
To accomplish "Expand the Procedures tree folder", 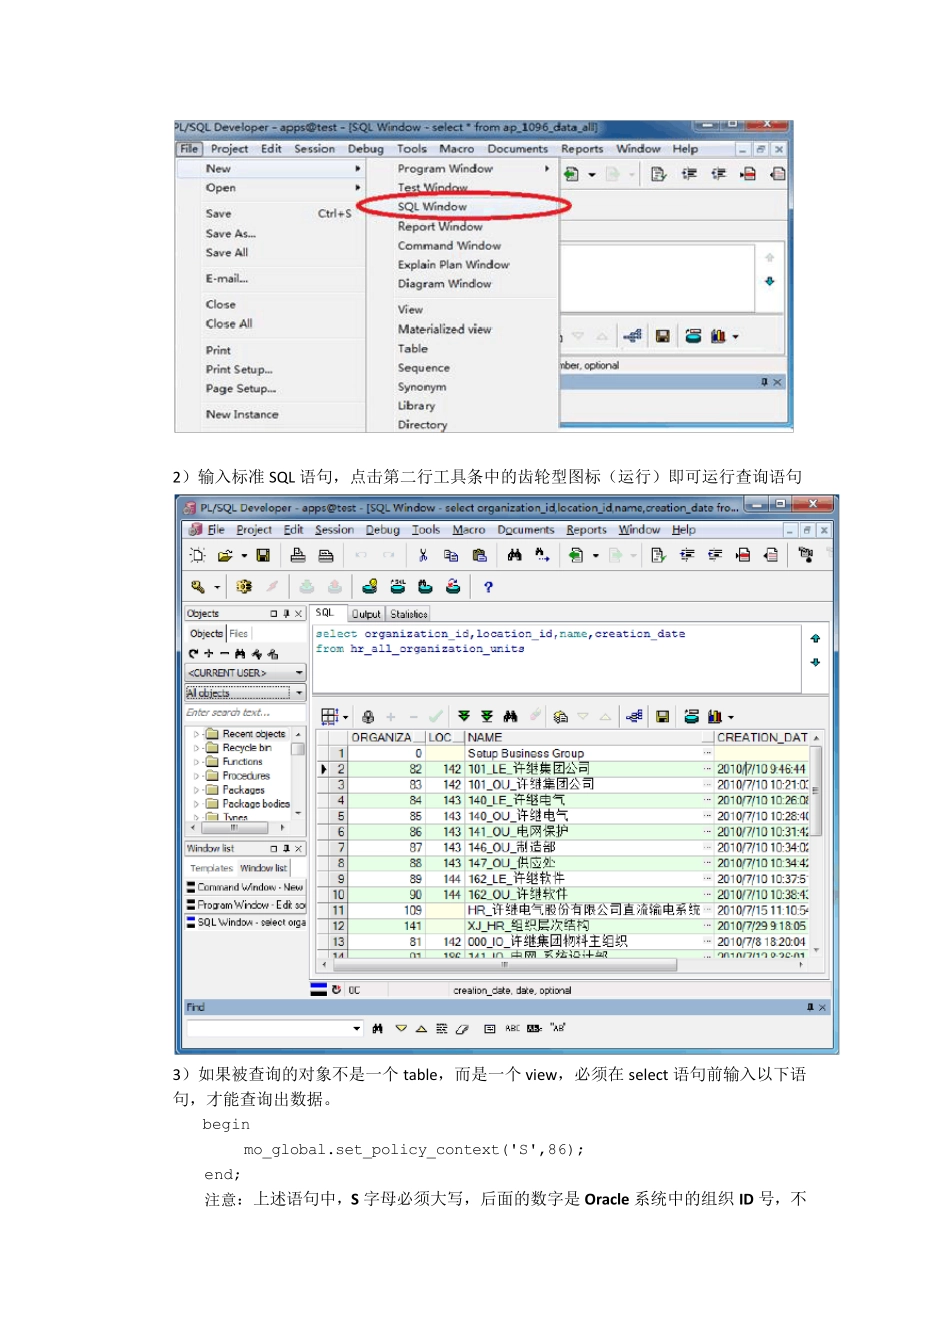I will pyautogui.click(x=196, y=776).
